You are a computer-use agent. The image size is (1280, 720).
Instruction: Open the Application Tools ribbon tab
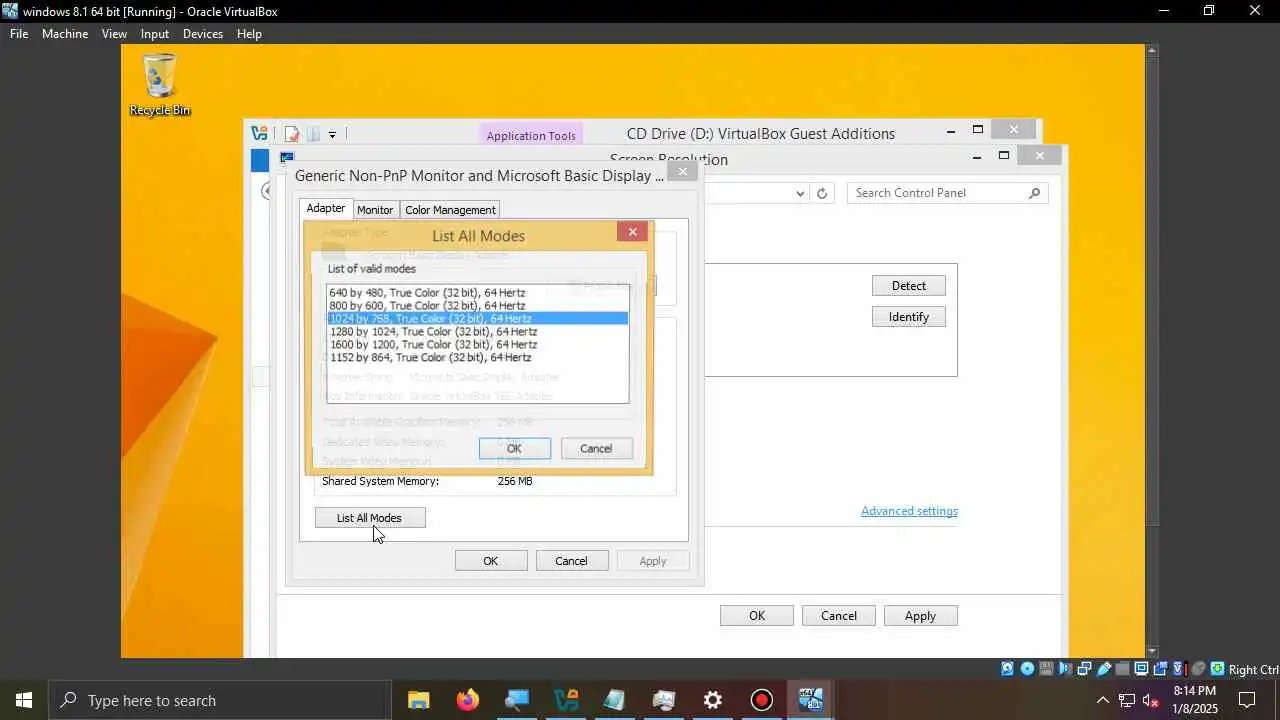(531, 135)
